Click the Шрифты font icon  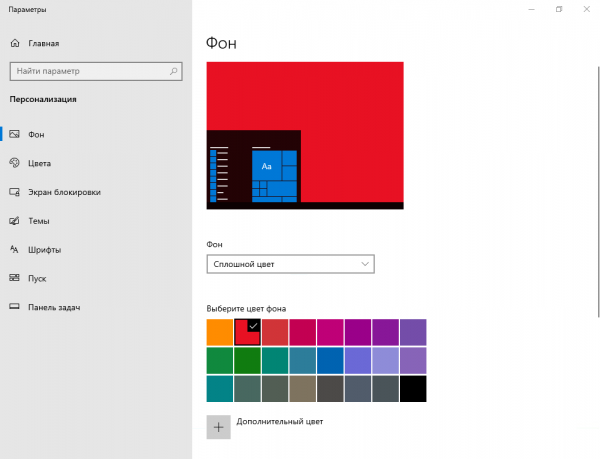click(15, 250)
